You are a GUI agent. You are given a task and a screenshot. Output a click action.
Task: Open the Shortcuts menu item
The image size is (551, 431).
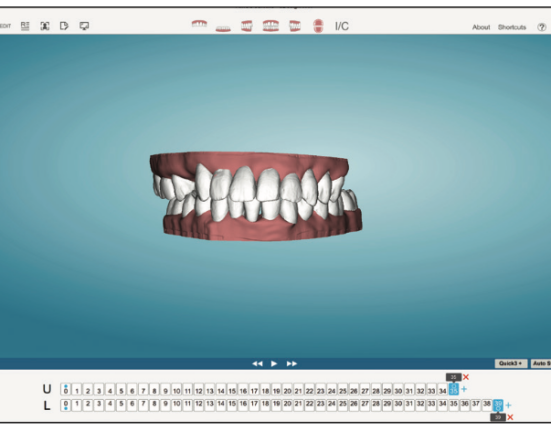512,27
